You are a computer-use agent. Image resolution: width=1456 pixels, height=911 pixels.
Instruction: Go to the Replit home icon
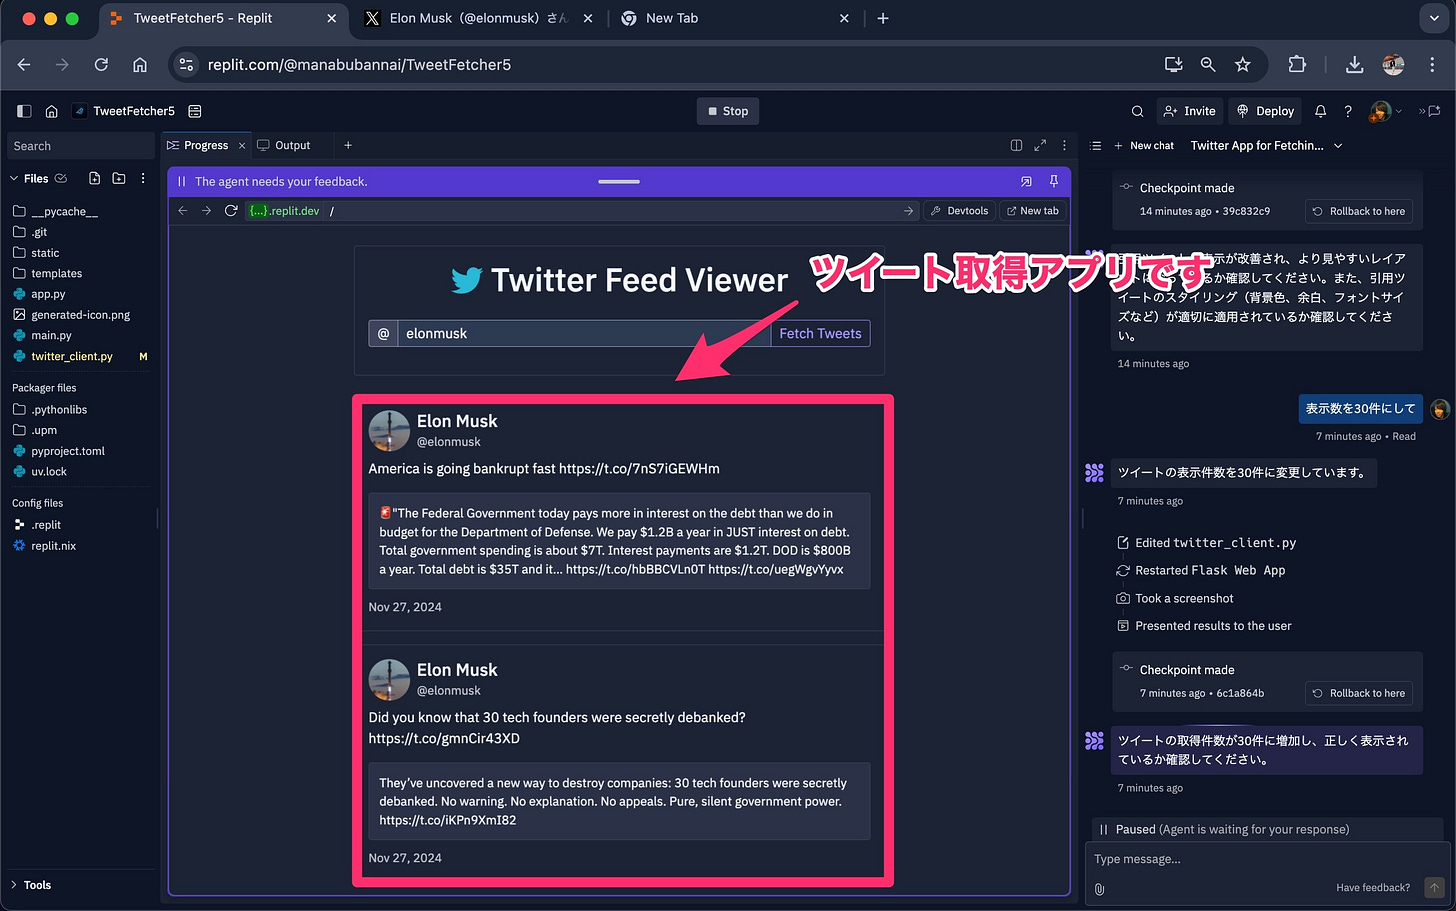52,111
